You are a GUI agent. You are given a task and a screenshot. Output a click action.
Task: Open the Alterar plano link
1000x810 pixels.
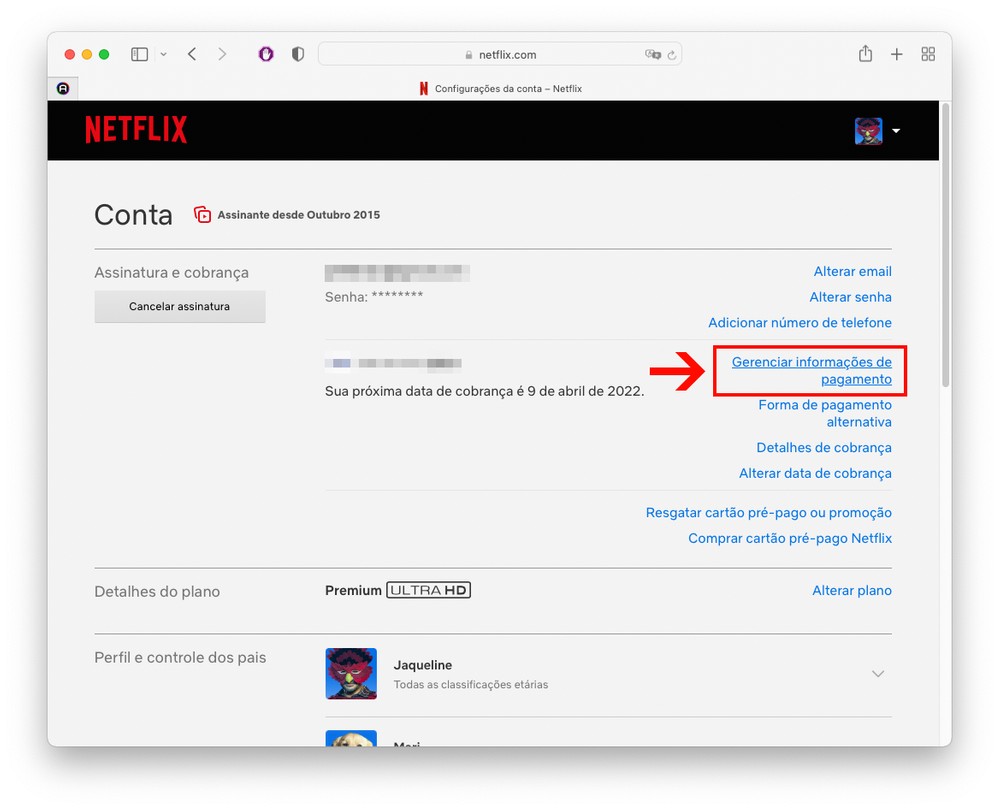[x=851, y=591]
